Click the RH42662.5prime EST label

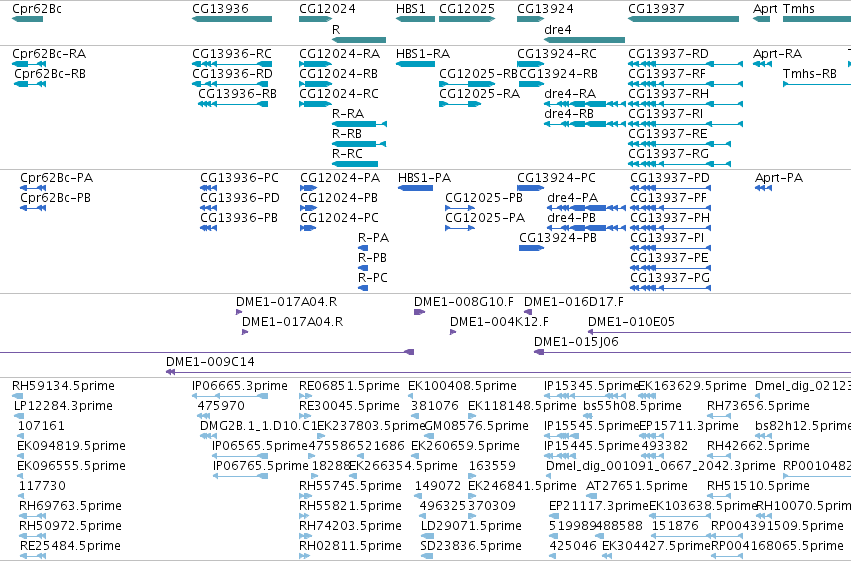tap(758, 446)
